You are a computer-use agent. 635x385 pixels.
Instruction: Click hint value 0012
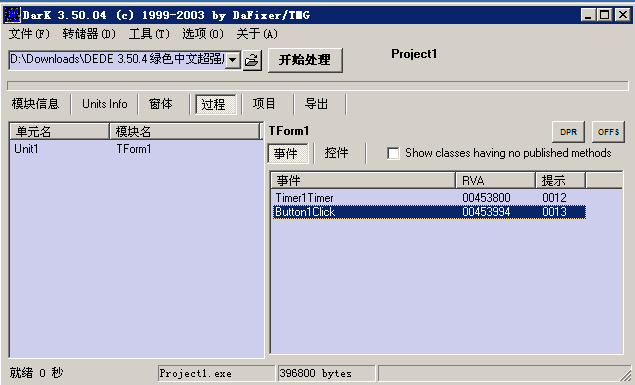[x=554, y=198]
